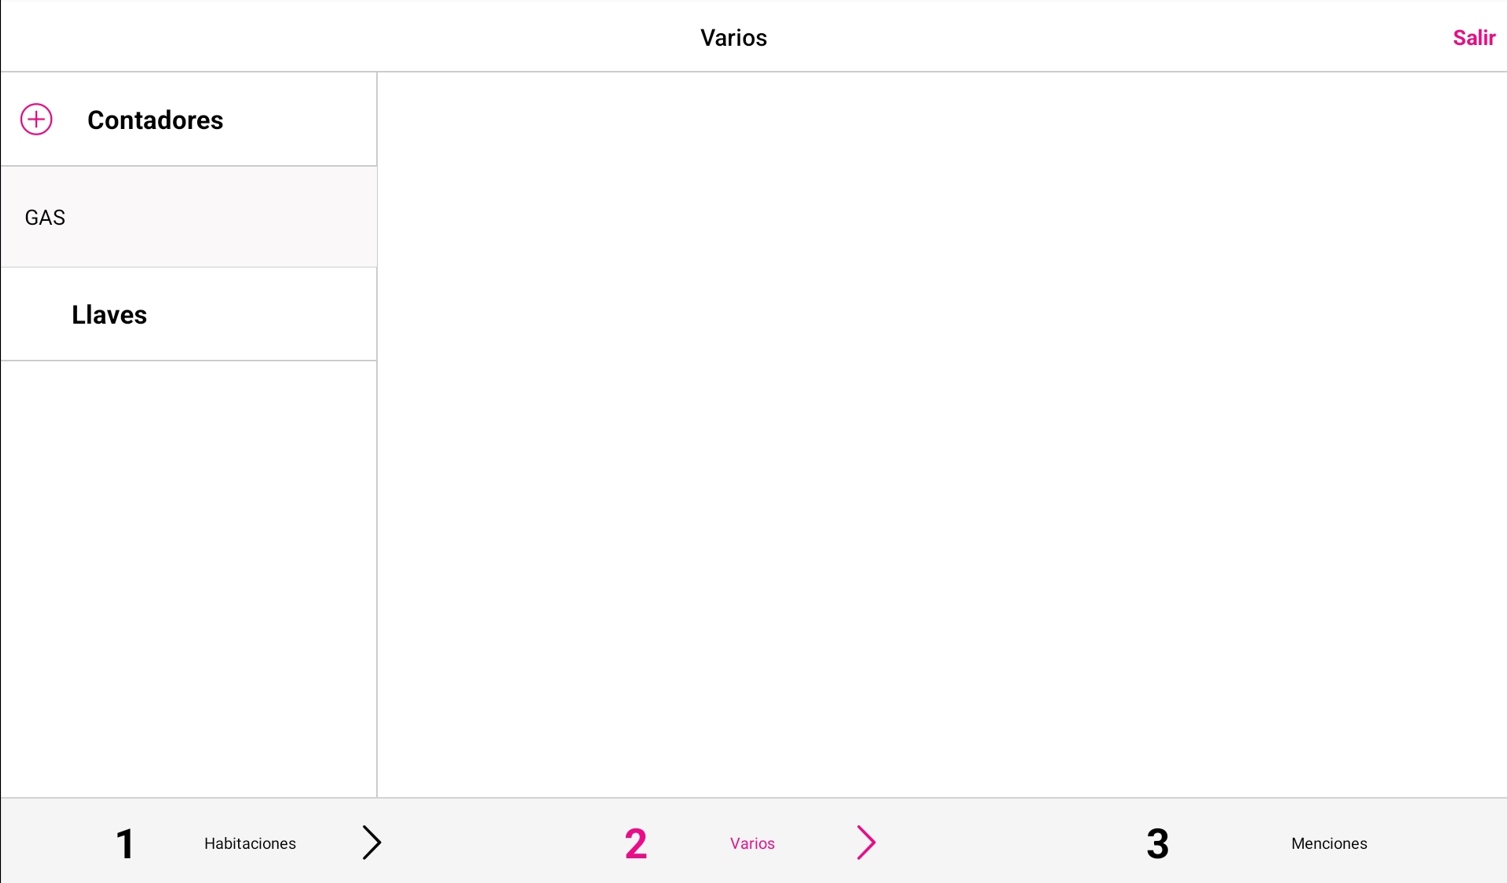Click the divider between sidebar and detail pane
Viewport: 1507px width, 883px height.
click(x=377, y=434)
